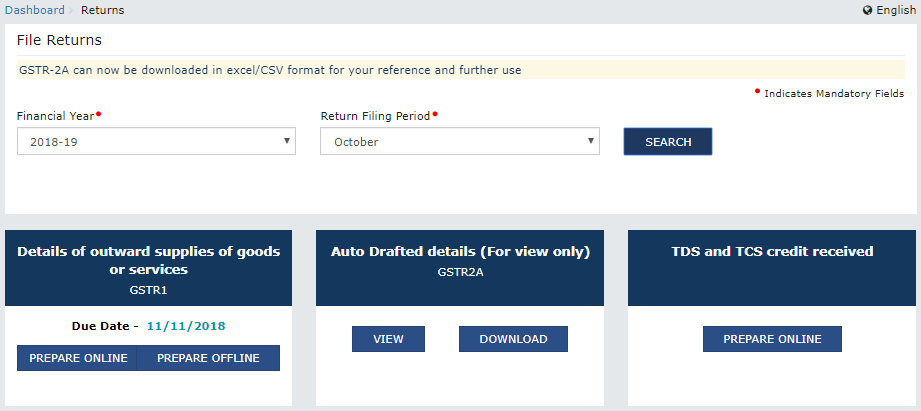Click VIEW for GSTR2A auto drafted details
Image resolution: width=921 pixels, height=411 pixels.
click(388, 339)
